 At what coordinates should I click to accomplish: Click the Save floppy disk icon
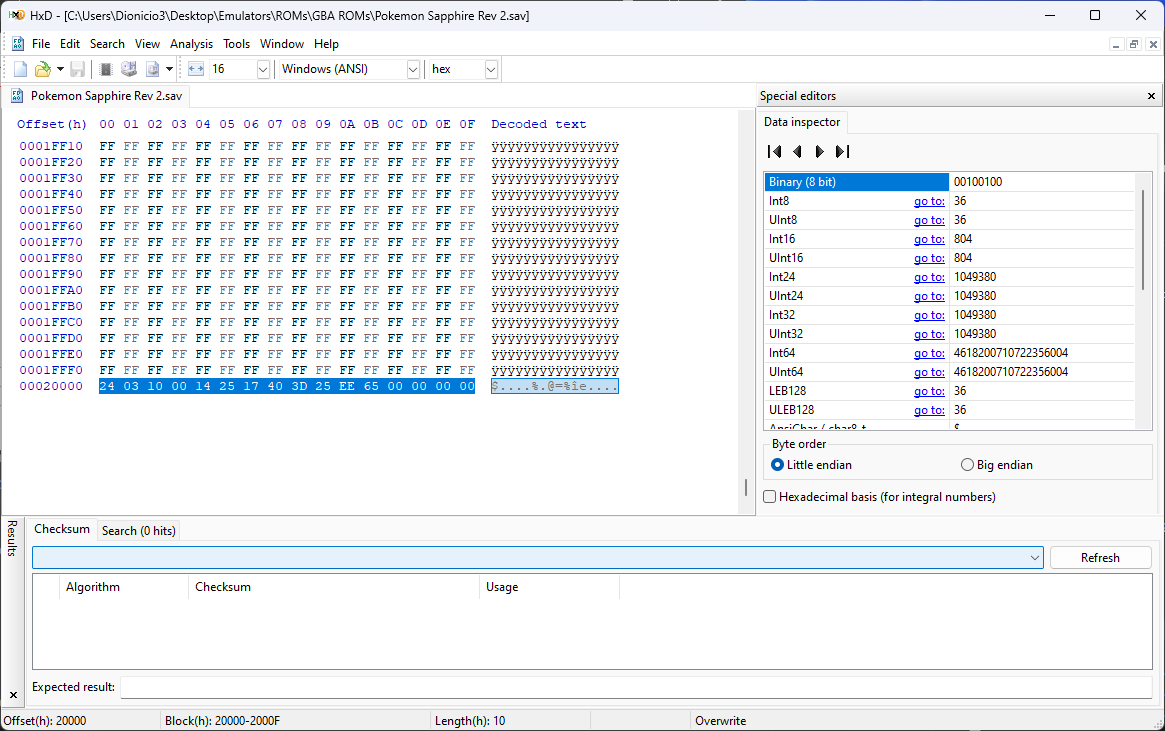tap(77, 69)
